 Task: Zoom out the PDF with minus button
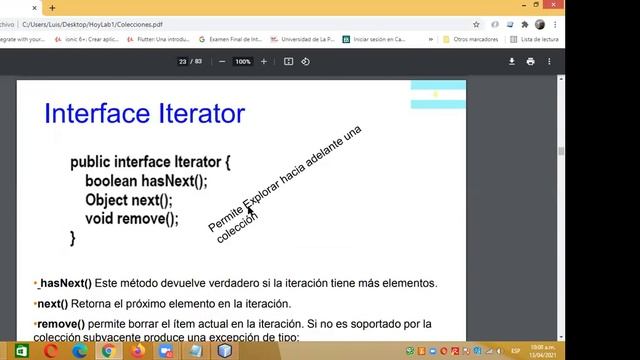222,62
